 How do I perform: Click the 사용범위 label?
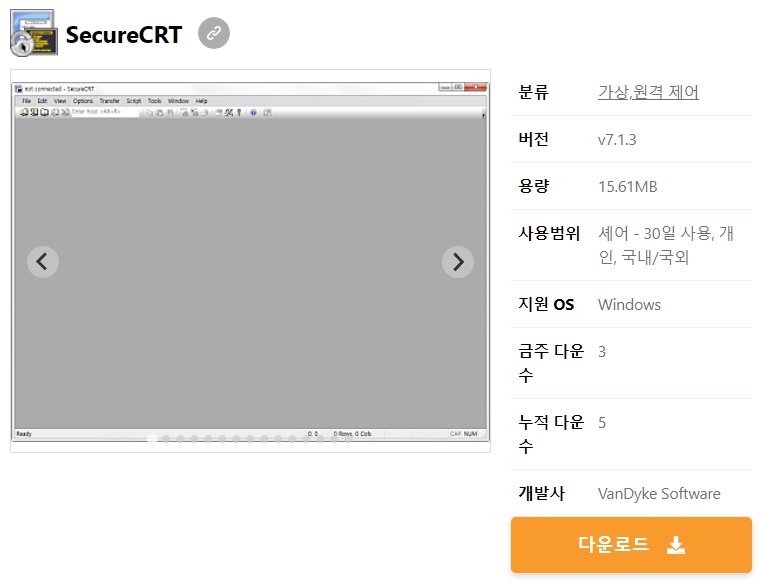(x=549, y=234)
